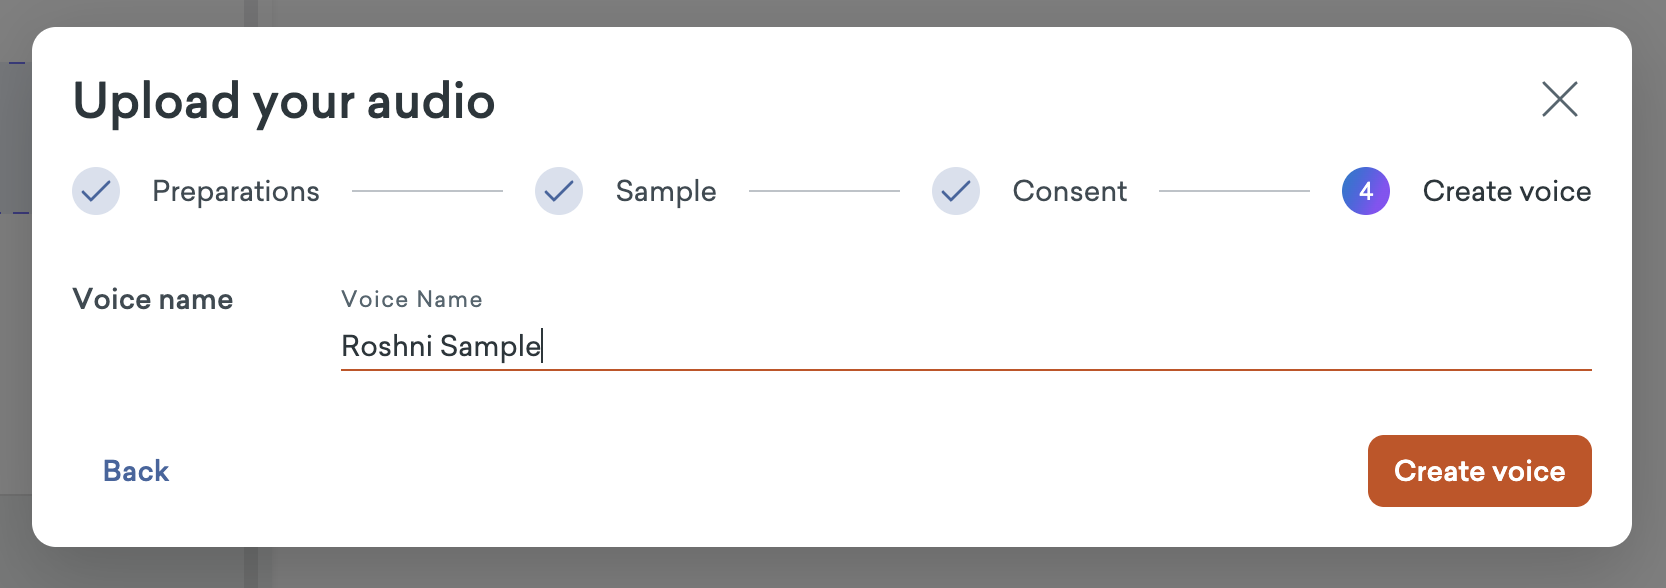Click the connector line after Consent
1666x588 pixels.
(x=1234, y=191)
